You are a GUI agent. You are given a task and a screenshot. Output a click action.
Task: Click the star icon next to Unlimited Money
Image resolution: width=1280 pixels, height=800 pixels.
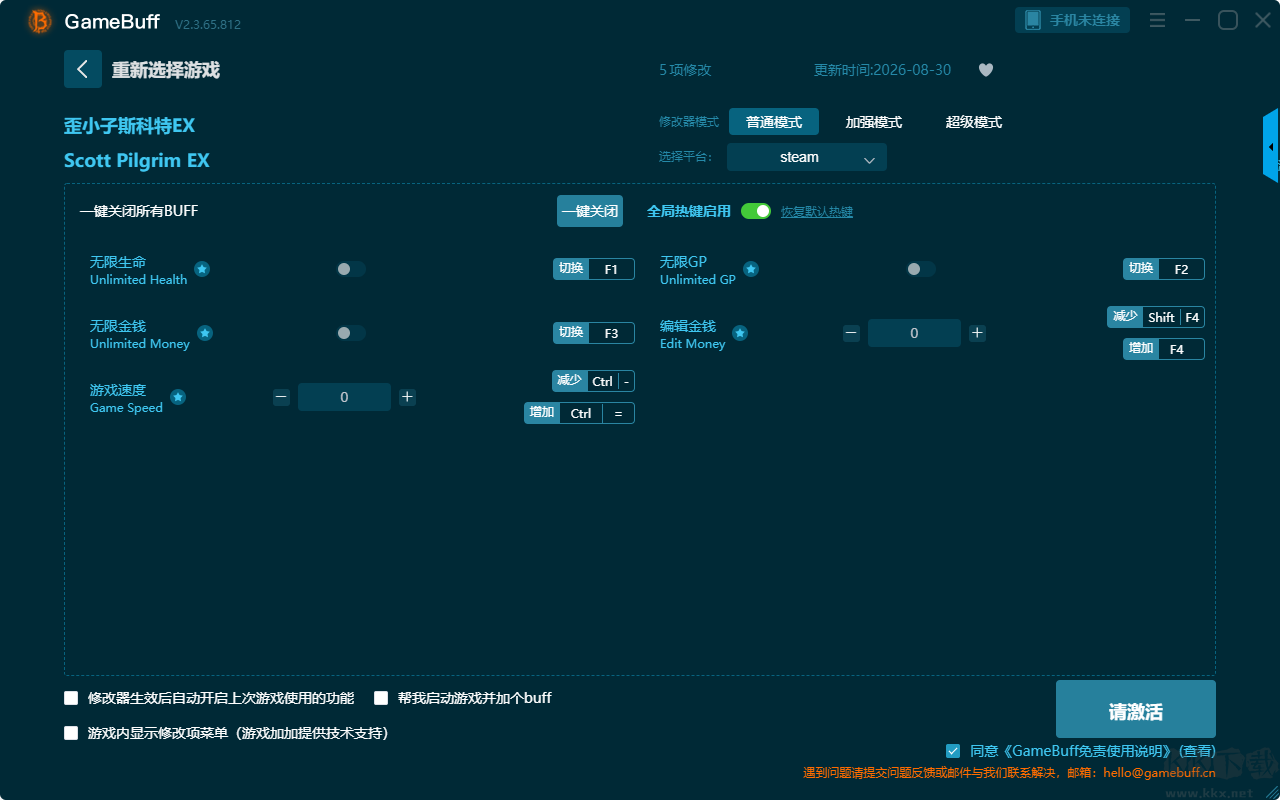(x=205, y=333)
